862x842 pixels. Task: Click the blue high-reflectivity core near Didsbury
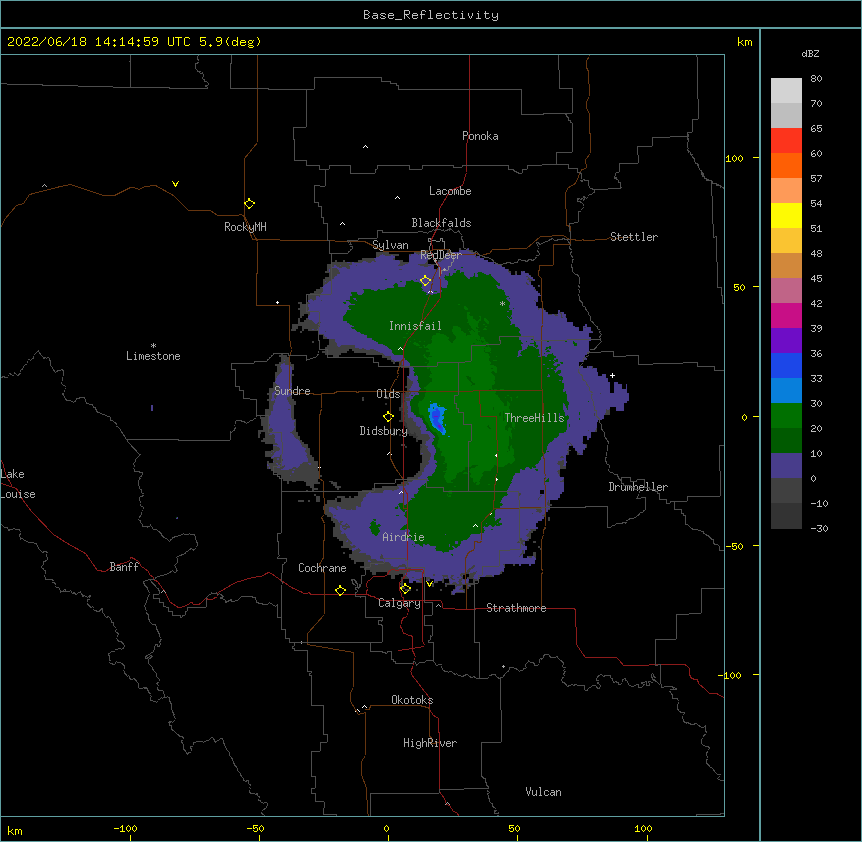point(437,418)
